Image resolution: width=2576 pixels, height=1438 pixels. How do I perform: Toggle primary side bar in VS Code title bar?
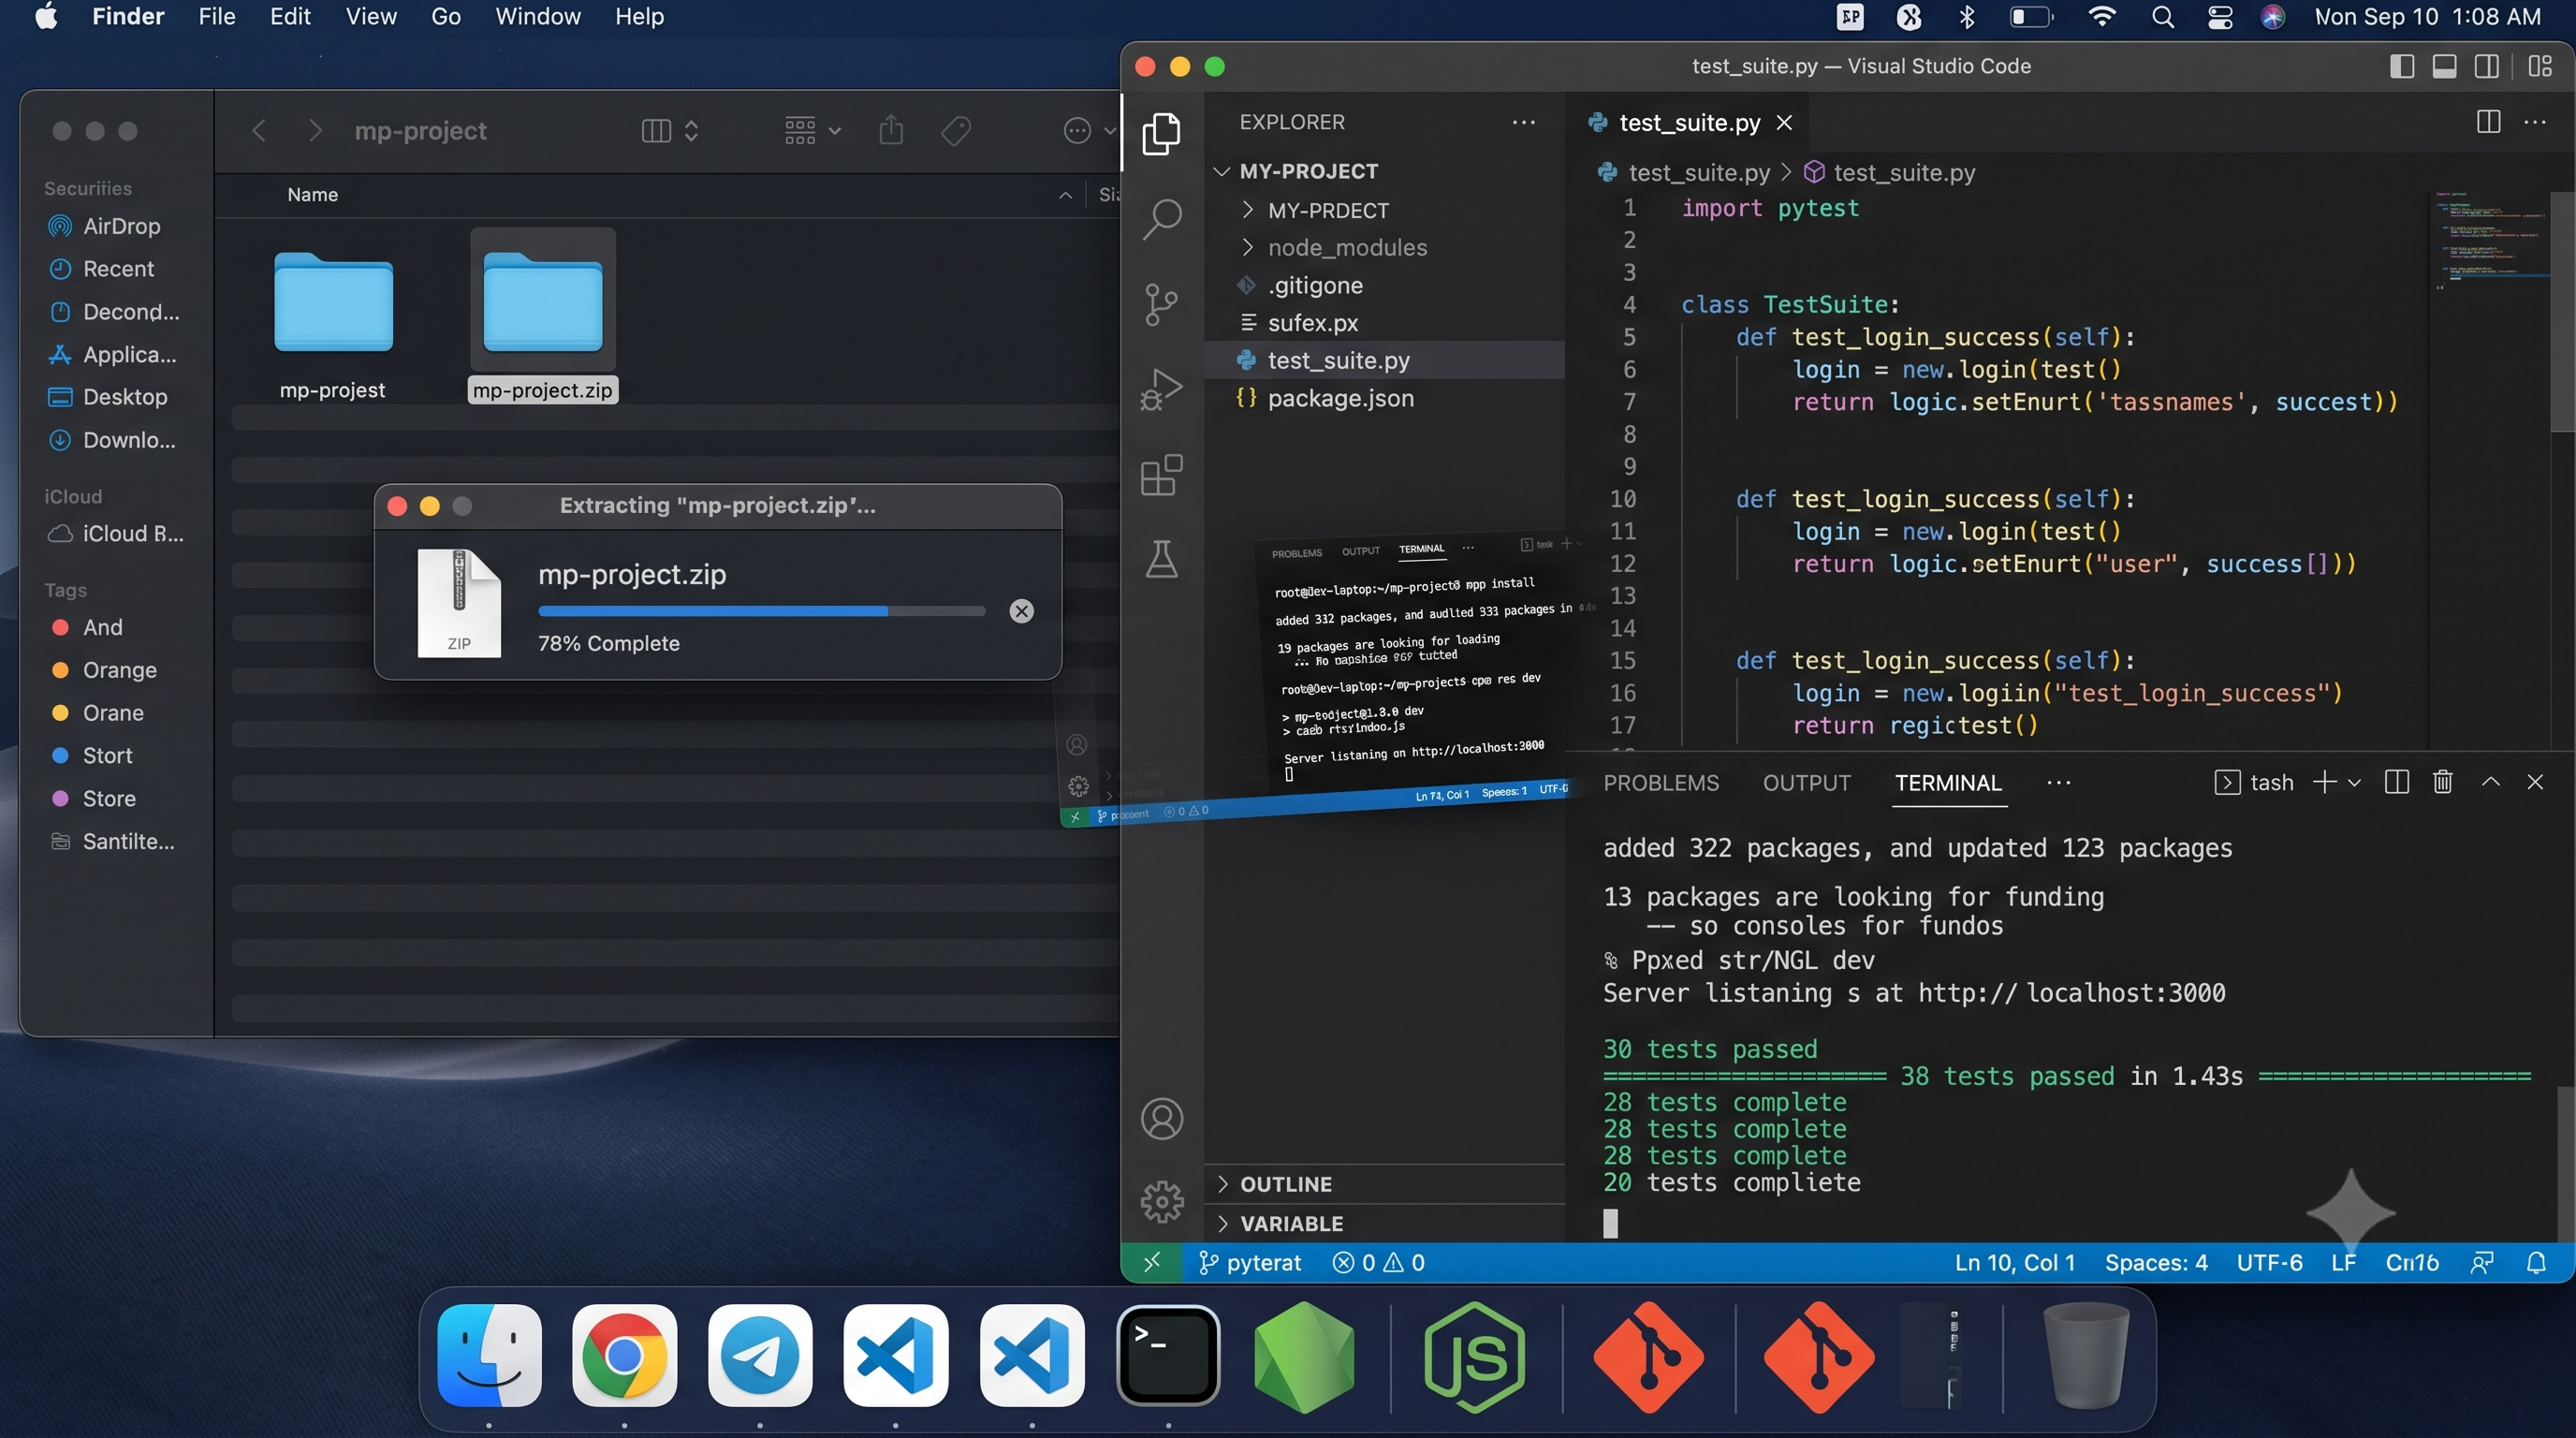tap(2401, 66)
